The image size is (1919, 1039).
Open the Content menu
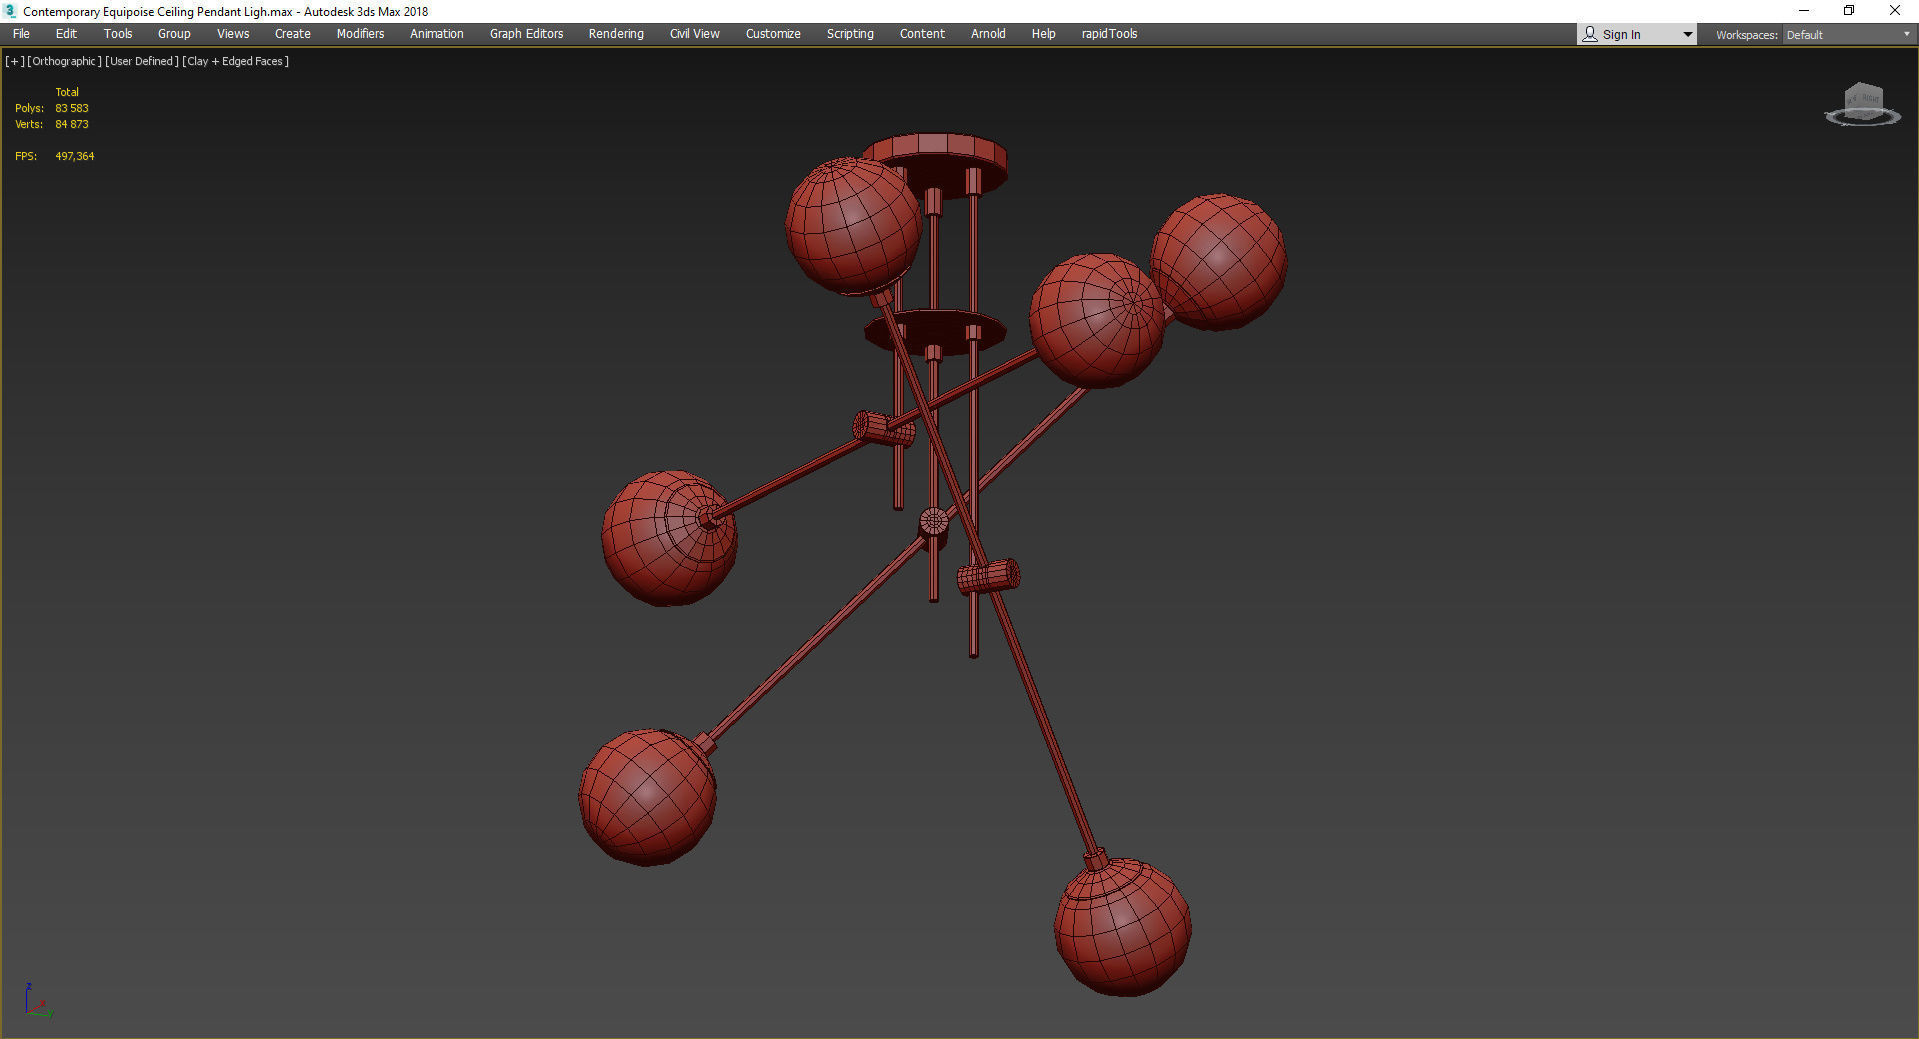point(922,34)
